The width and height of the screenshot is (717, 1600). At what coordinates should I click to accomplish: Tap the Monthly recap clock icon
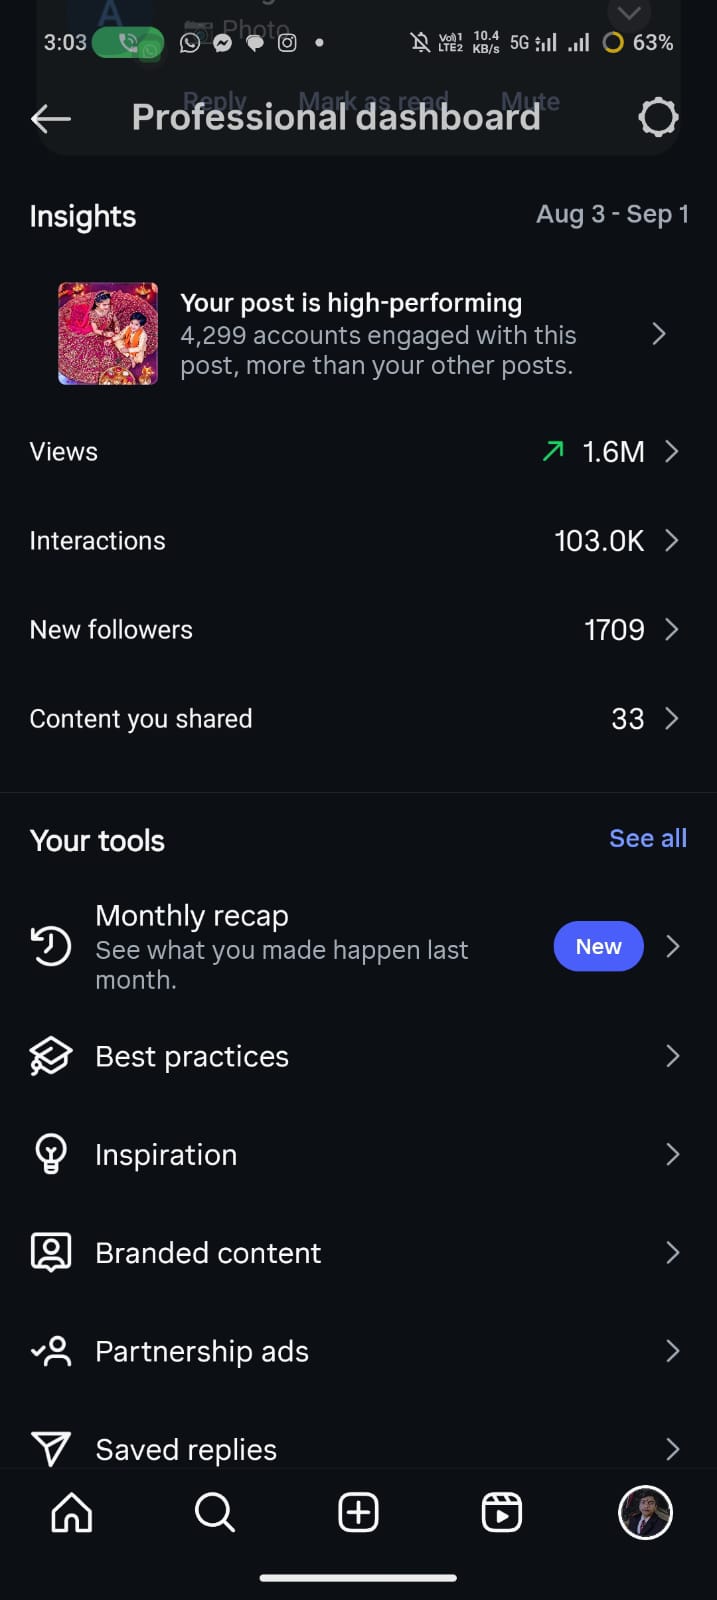[x=51, y=946]
